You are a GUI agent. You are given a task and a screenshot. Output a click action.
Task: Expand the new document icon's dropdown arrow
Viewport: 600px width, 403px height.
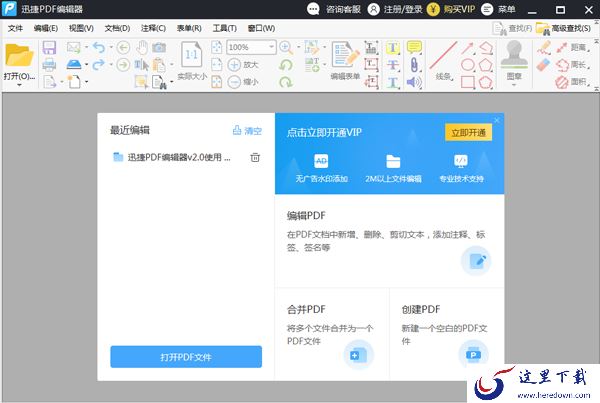(87, 82)
